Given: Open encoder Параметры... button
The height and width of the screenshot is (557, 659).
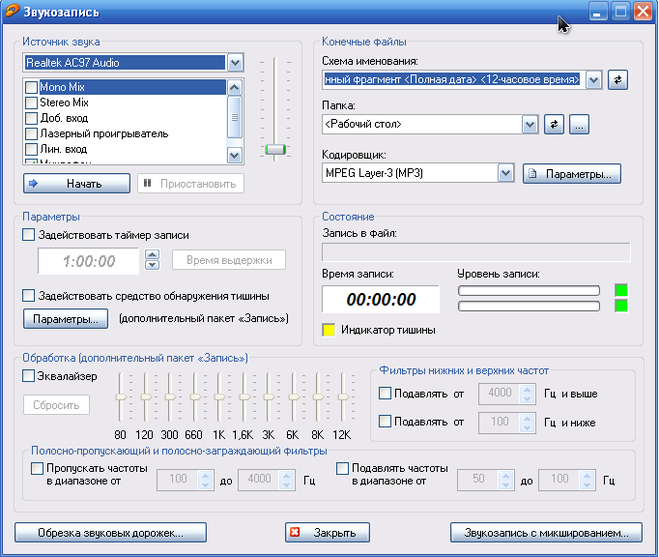Looking at the screenshot, I should pyautogui.click(x=572, y=174).
